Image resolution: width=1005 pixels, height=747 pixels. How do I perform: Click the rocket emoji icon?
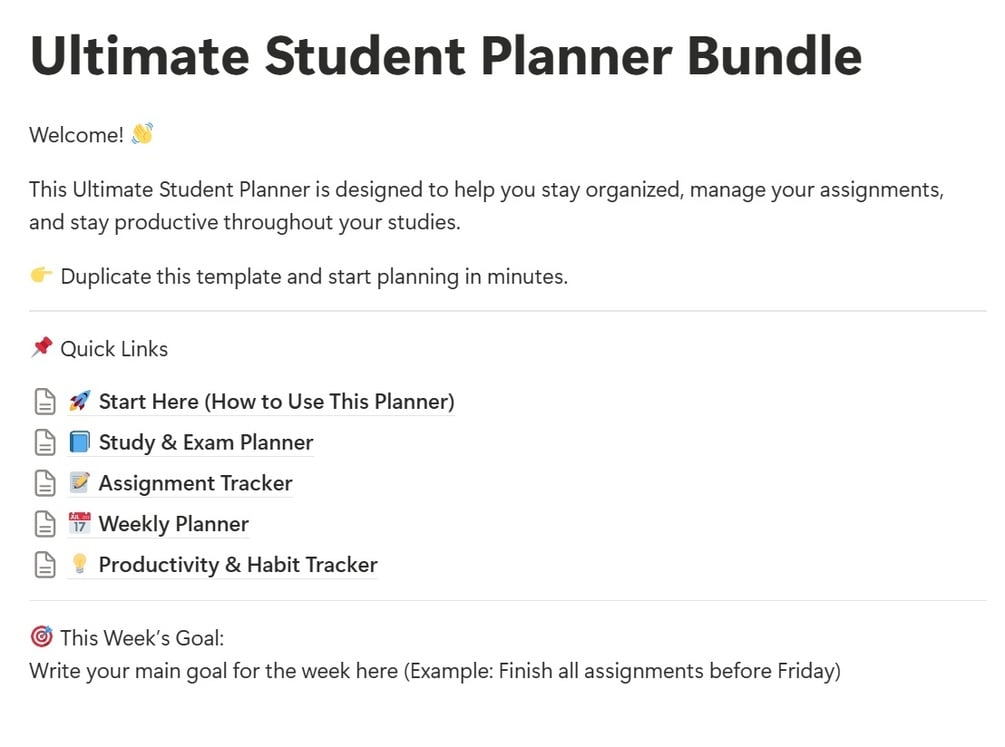tap(80, 402)
